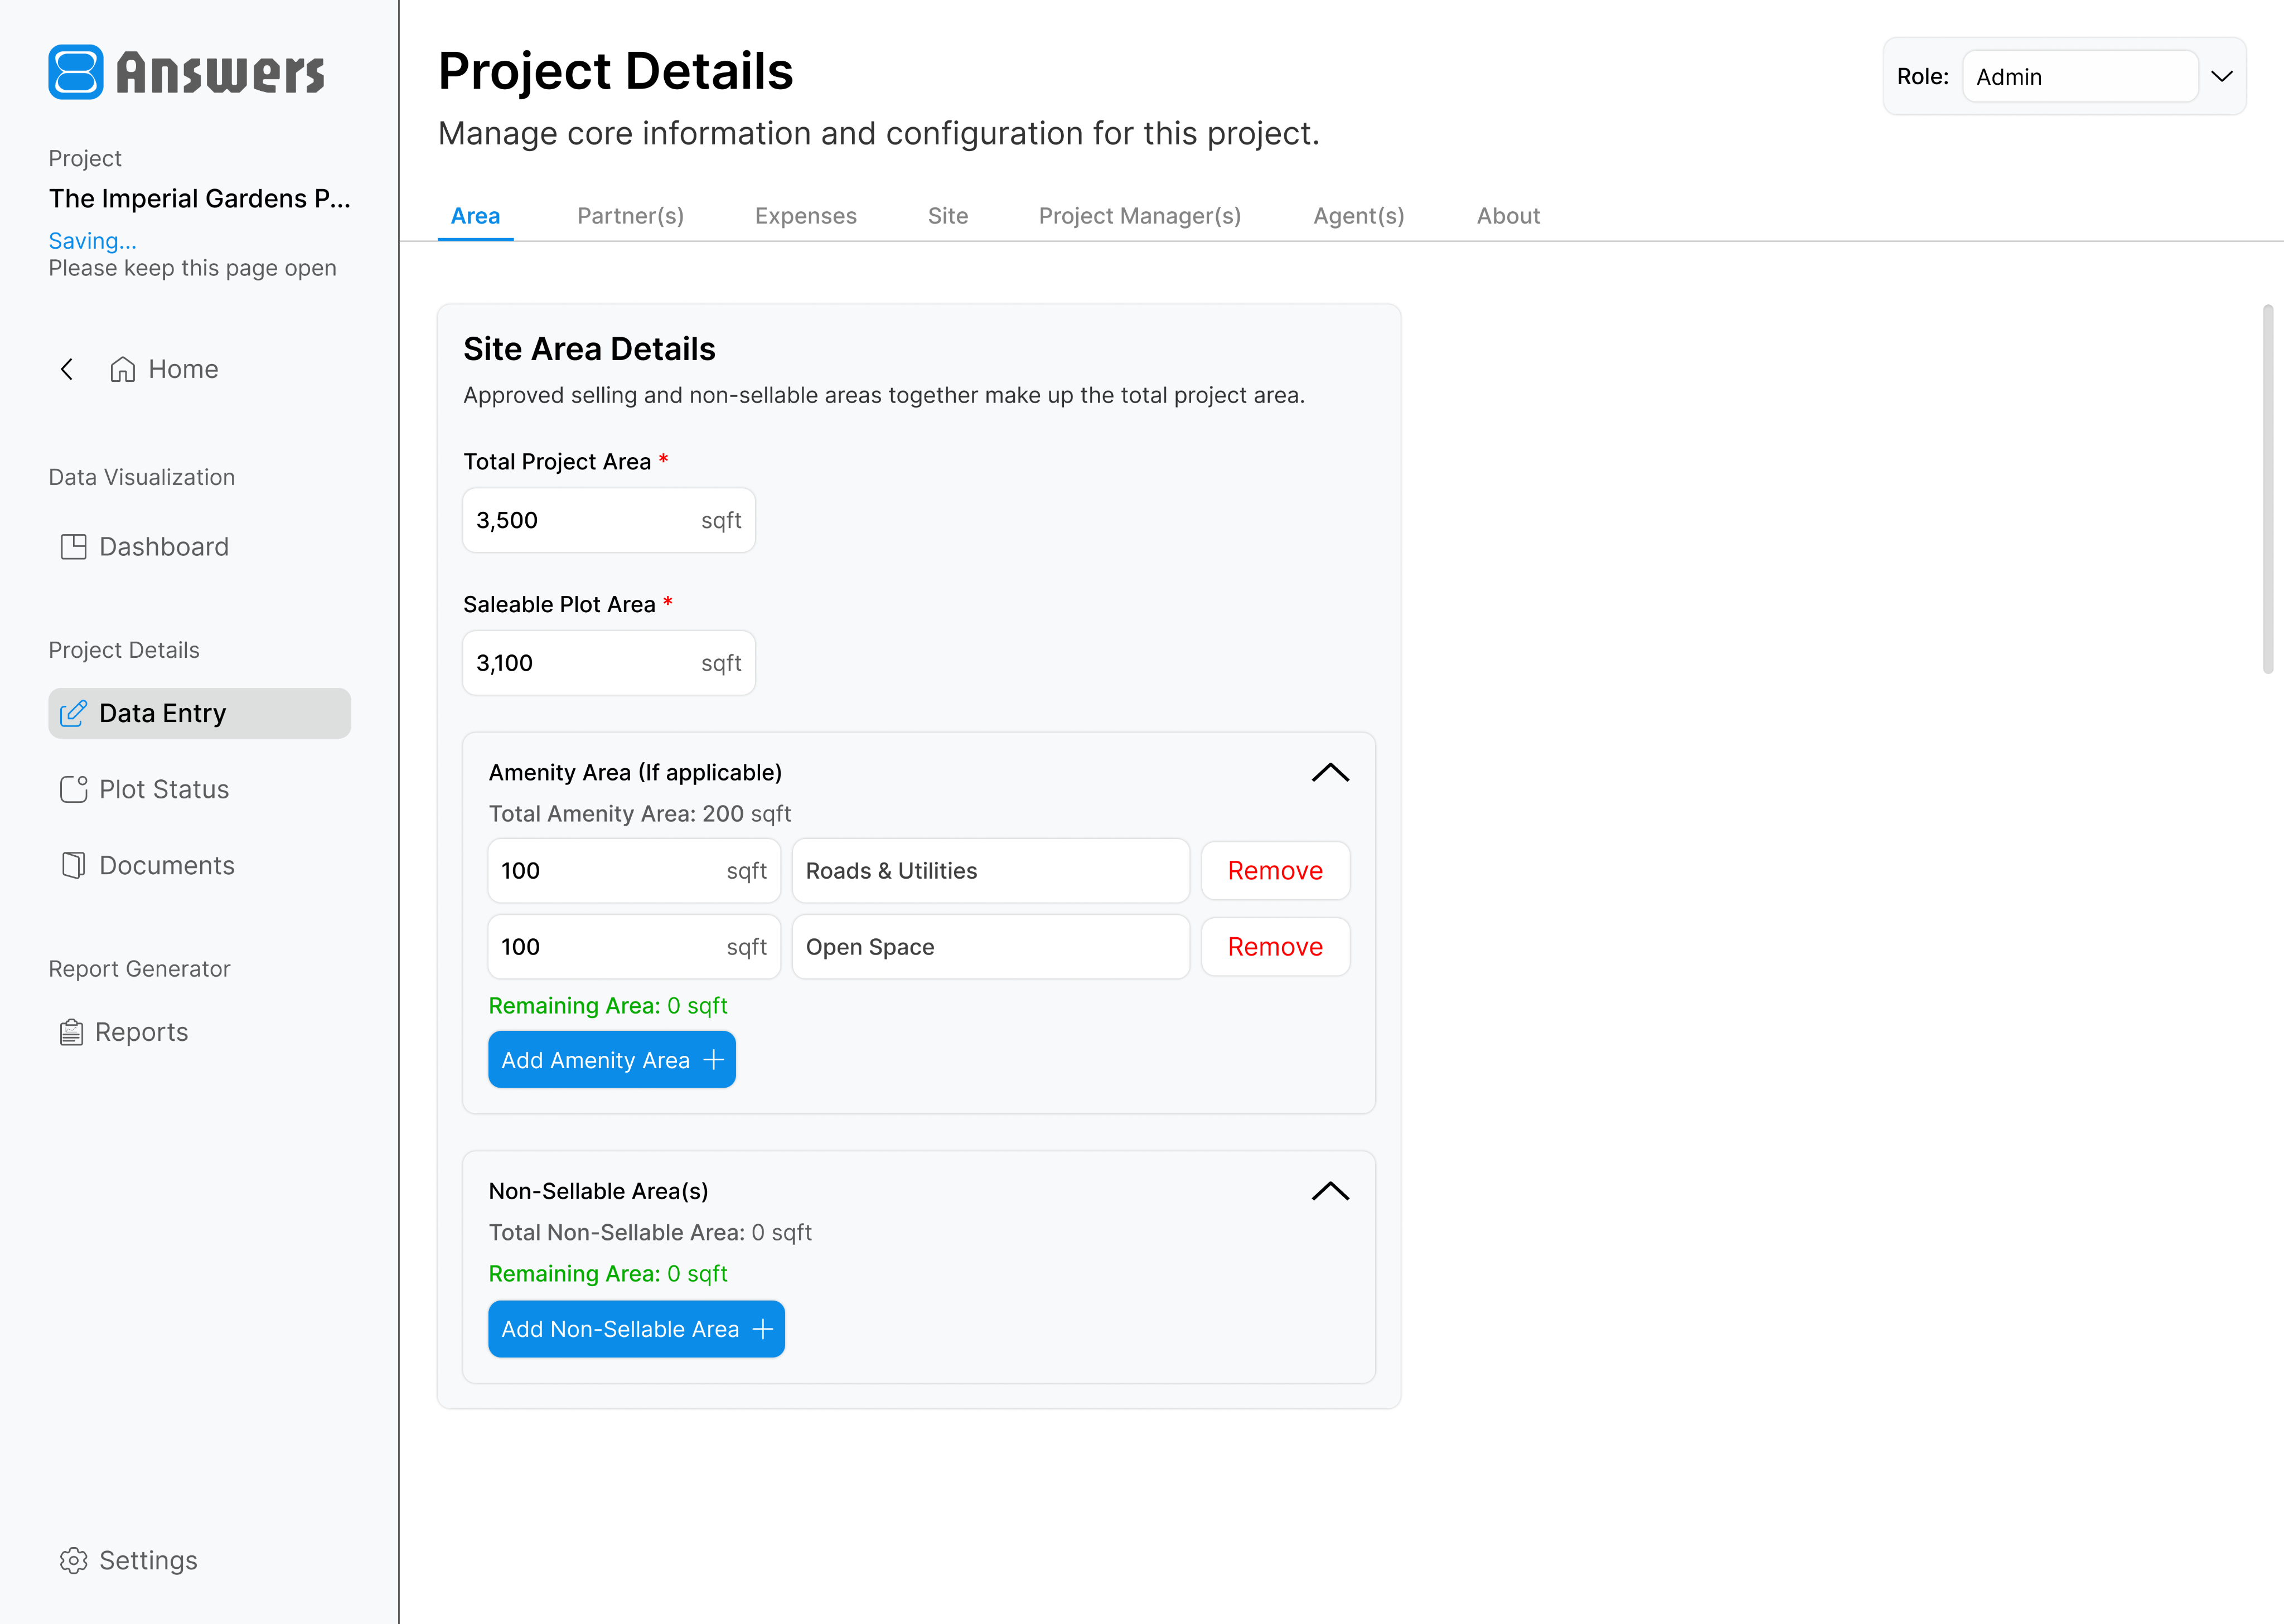Click the Dashboard icon in sidebar

(x=74, y=547)
